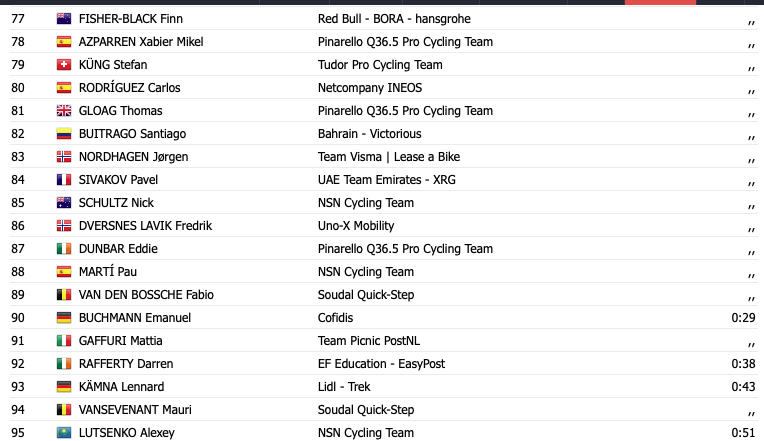Click the French flag beside SIVAKOV Pavel
Viewport: 764px width, 441px height.
64,180
